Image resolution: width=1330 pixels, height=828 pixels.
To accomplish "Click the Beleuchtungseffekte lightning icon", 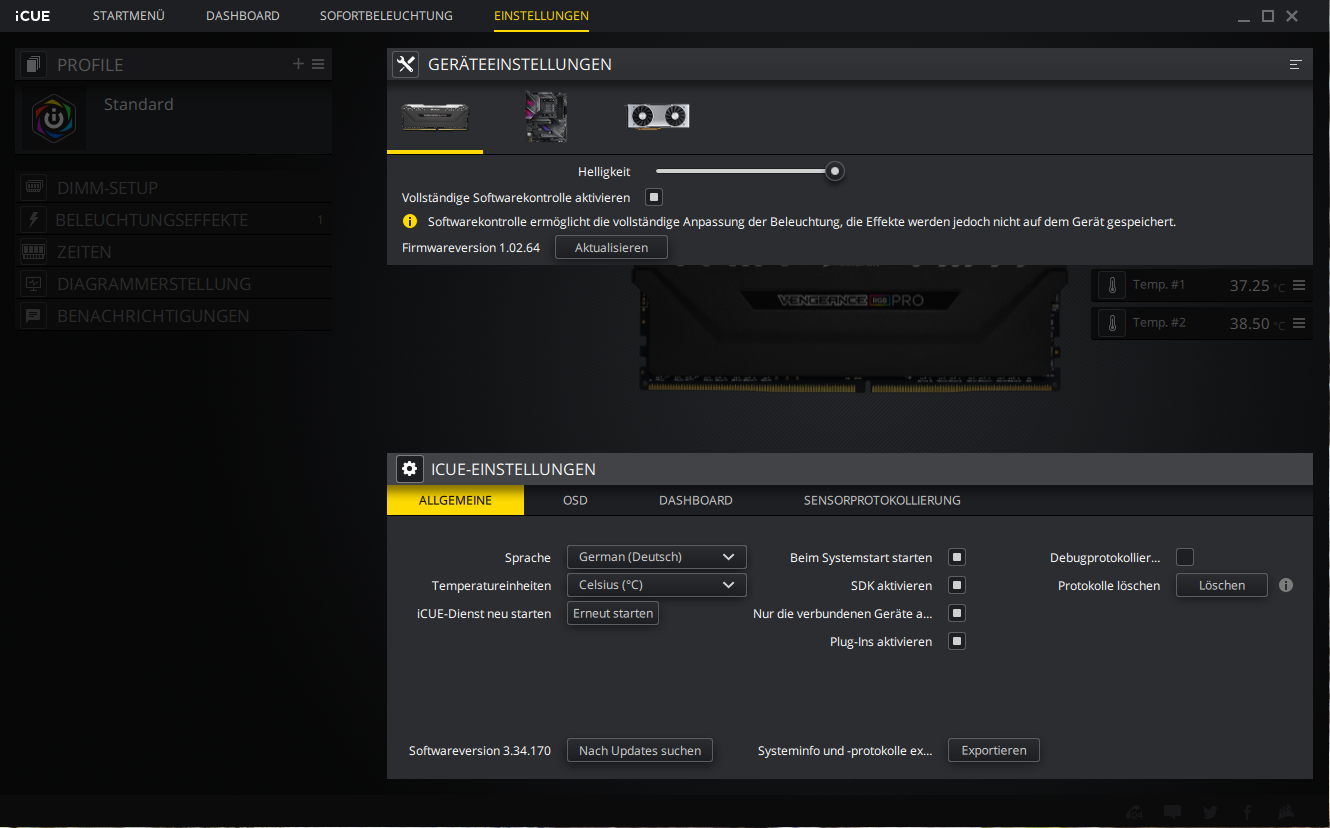I will click(33, 219).
